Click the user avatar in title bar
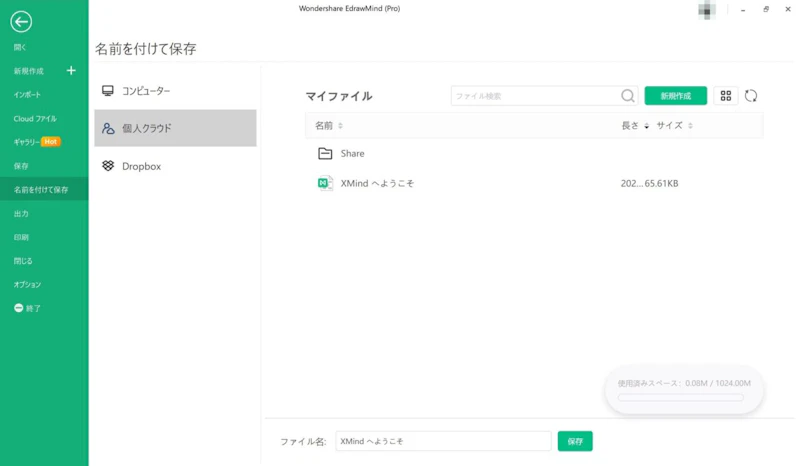 click(707, 10)
